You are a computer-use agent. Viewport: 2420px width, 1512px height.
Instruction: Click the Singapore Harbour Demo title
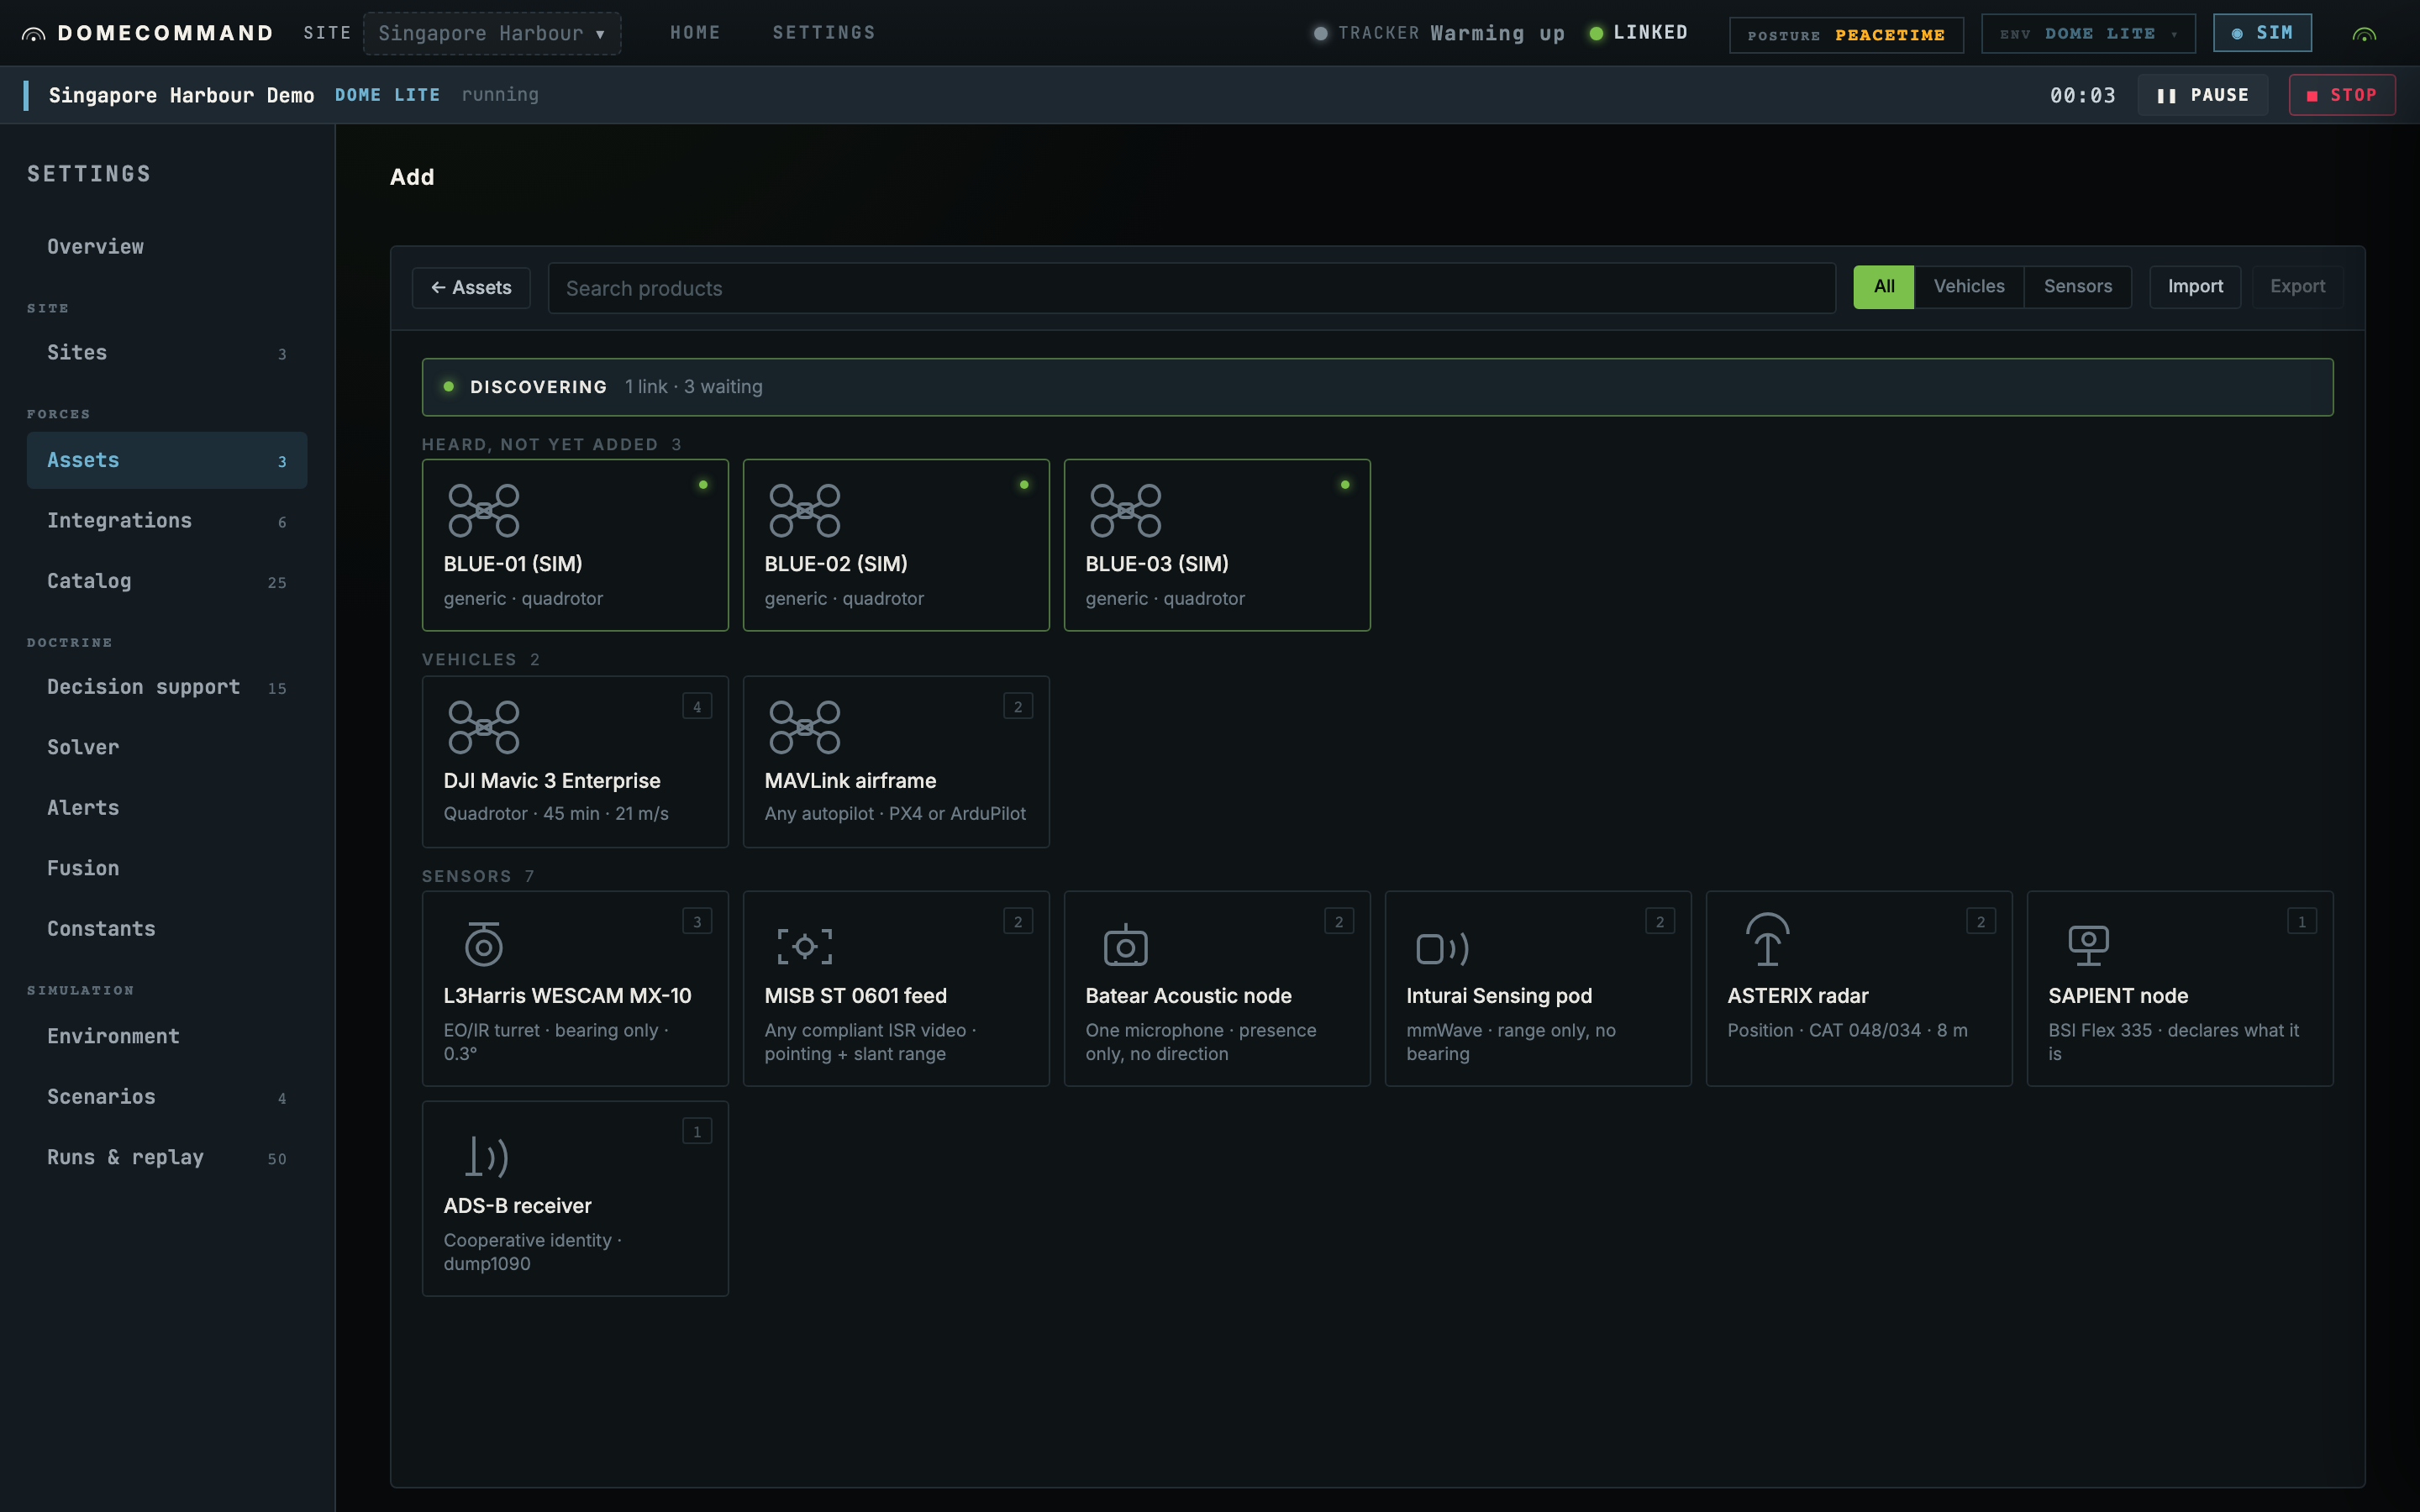[181, 95]
